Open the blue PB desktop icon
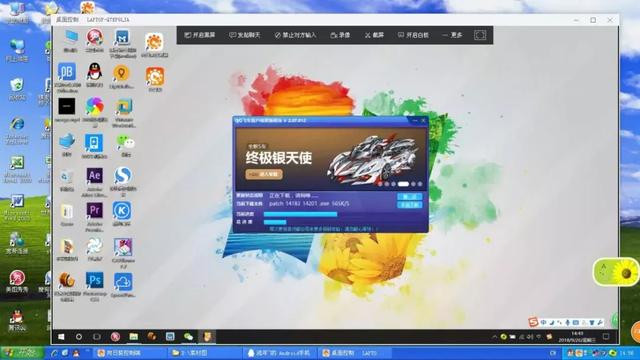This screenshot has width=640, height=360. pyautogui.click(x=67, y=72)
